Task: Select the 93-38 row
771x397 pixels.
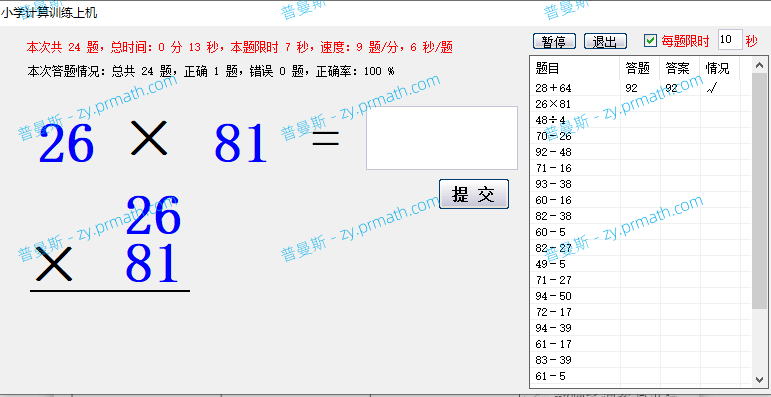Action: (641, 184)
